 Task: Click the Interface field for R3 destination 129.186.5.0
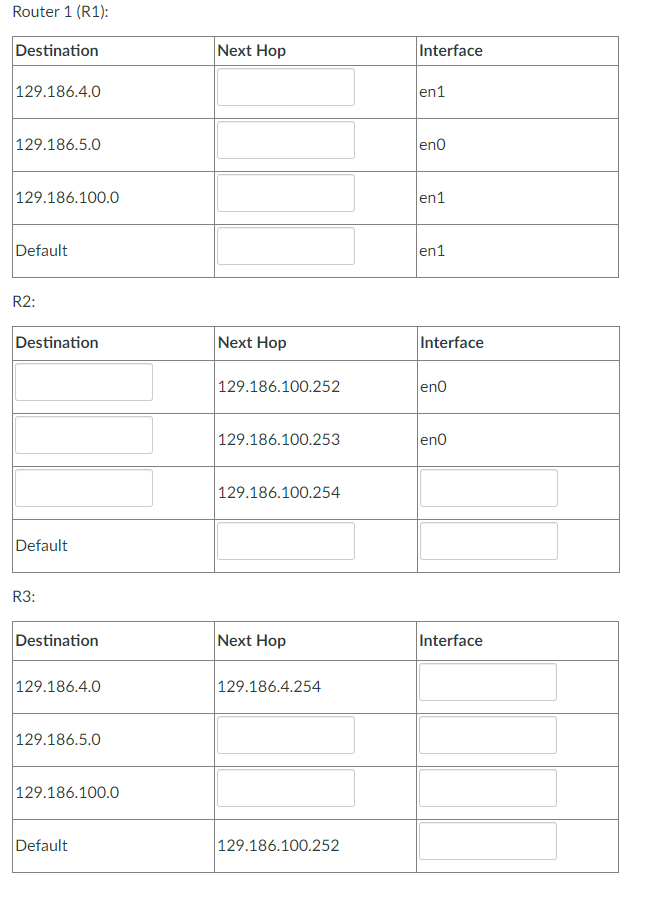487,735
